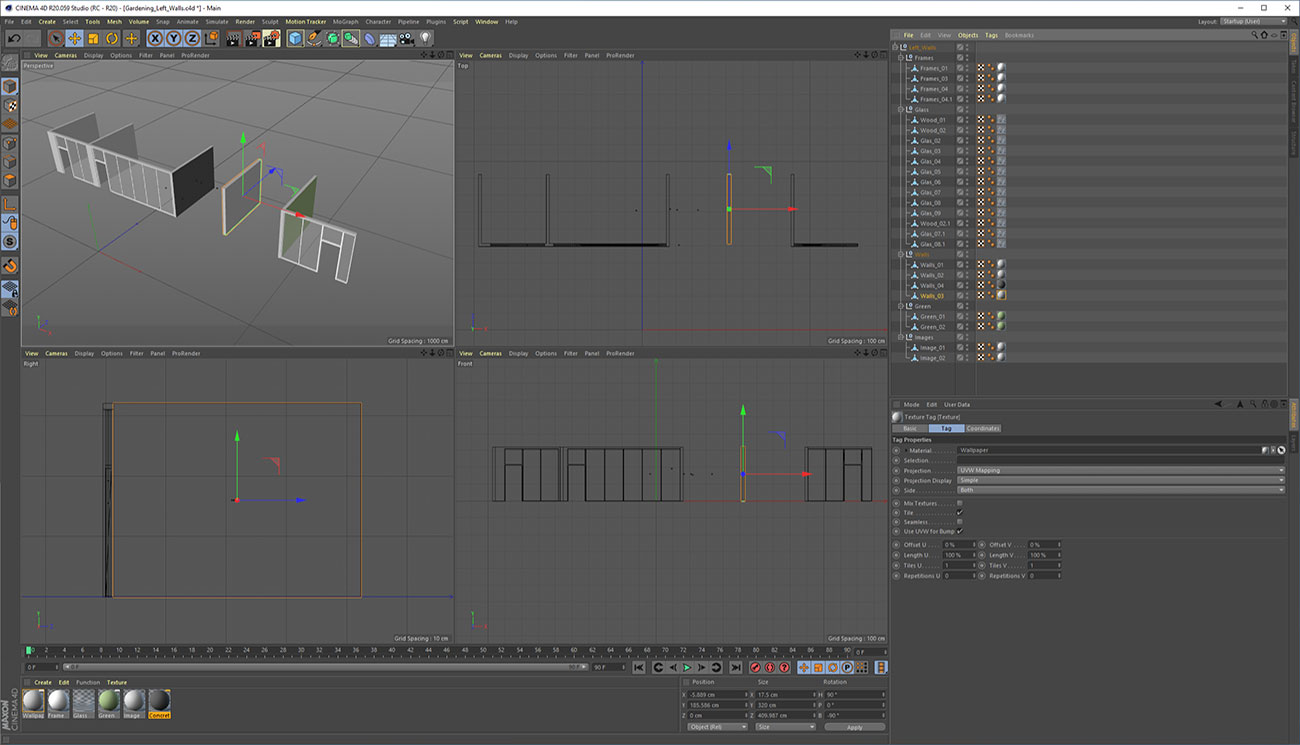Go to end of timeline
The image size is (1300, 745).
point(736,667)
